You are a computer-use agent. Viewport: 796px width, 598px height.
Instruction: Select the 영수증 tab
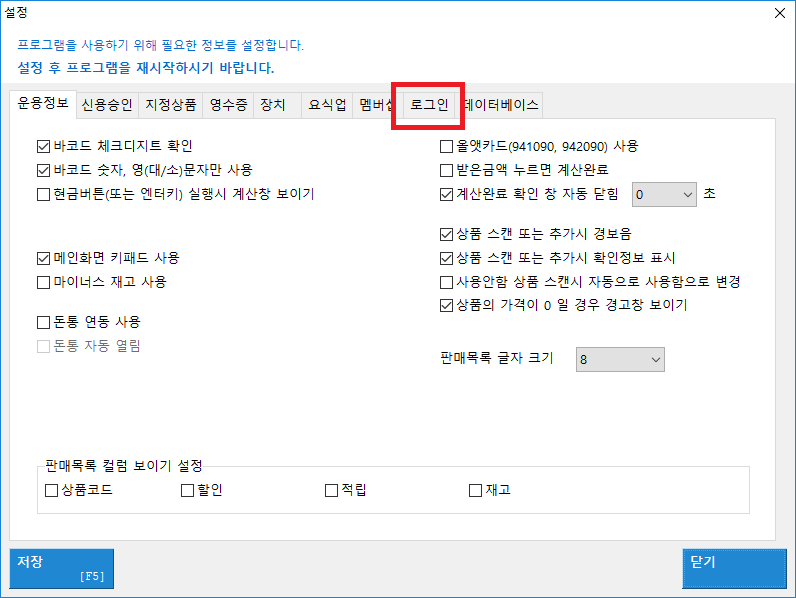228,105
